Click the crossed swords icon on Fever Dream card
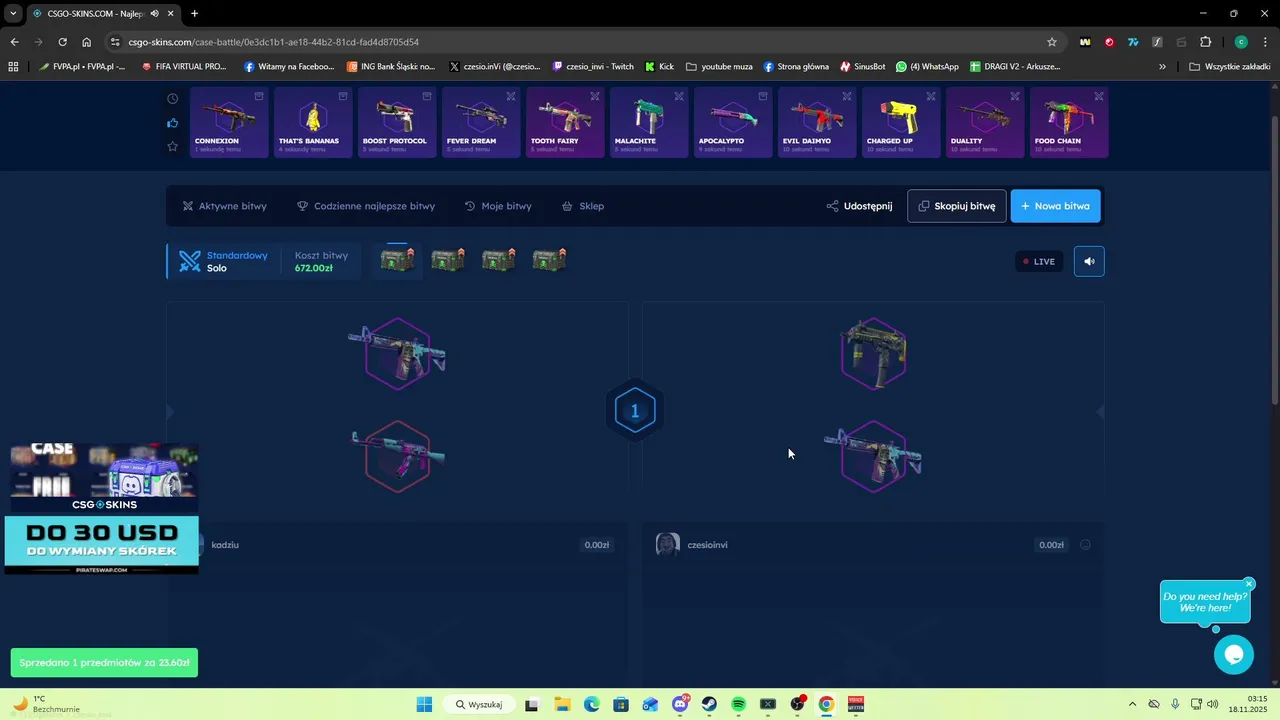 pos(511,96)
